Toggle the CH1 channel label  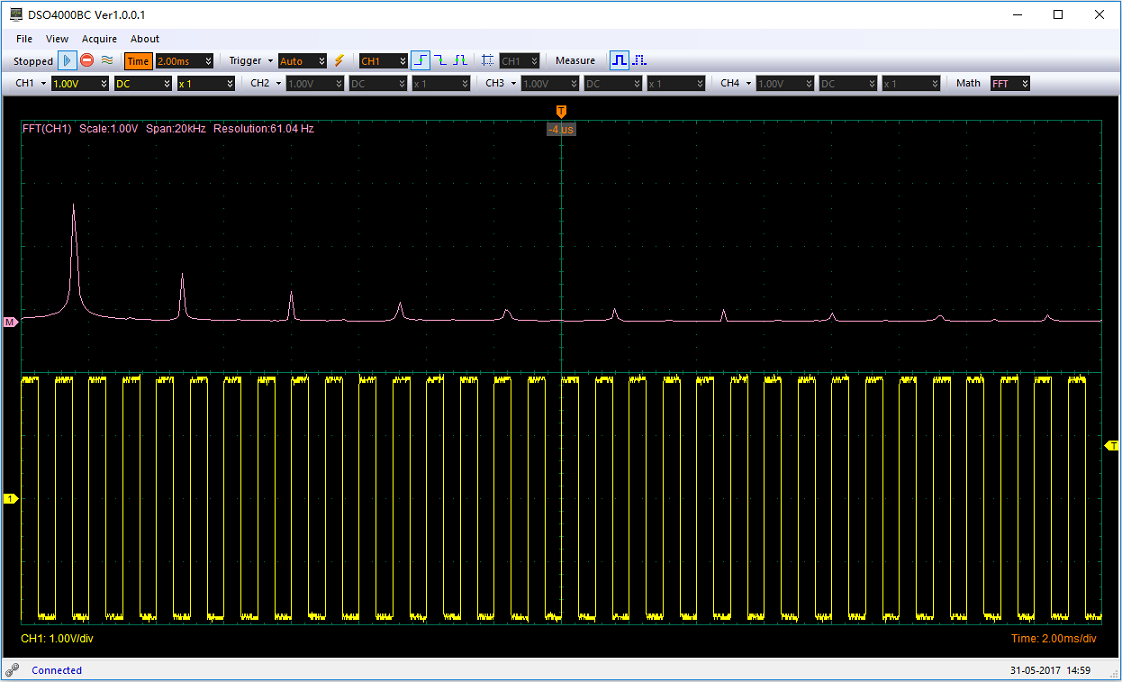[25, 83]
